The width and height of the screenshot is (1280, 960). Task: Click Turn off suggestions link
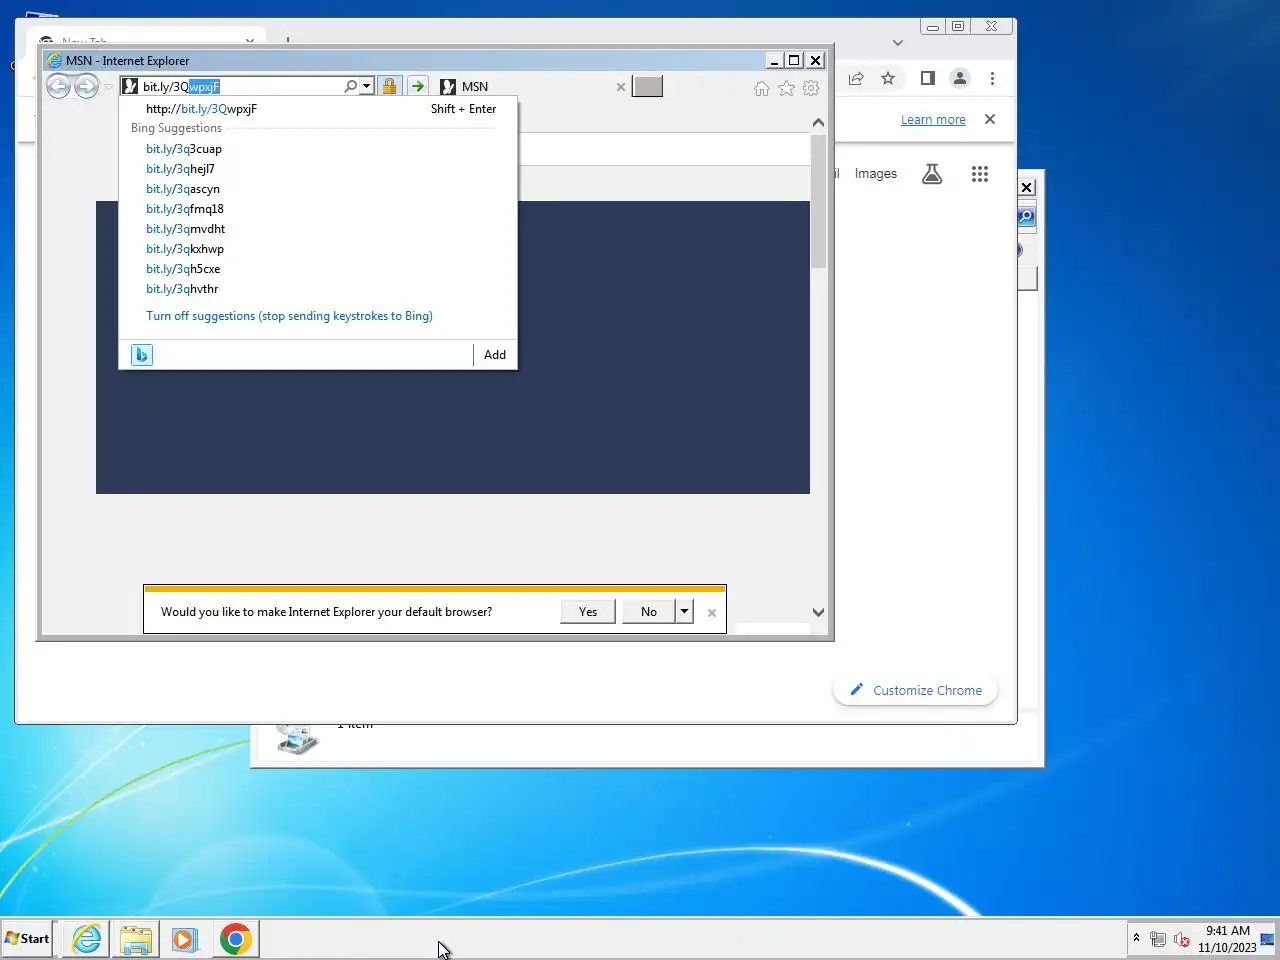point(289,316)
